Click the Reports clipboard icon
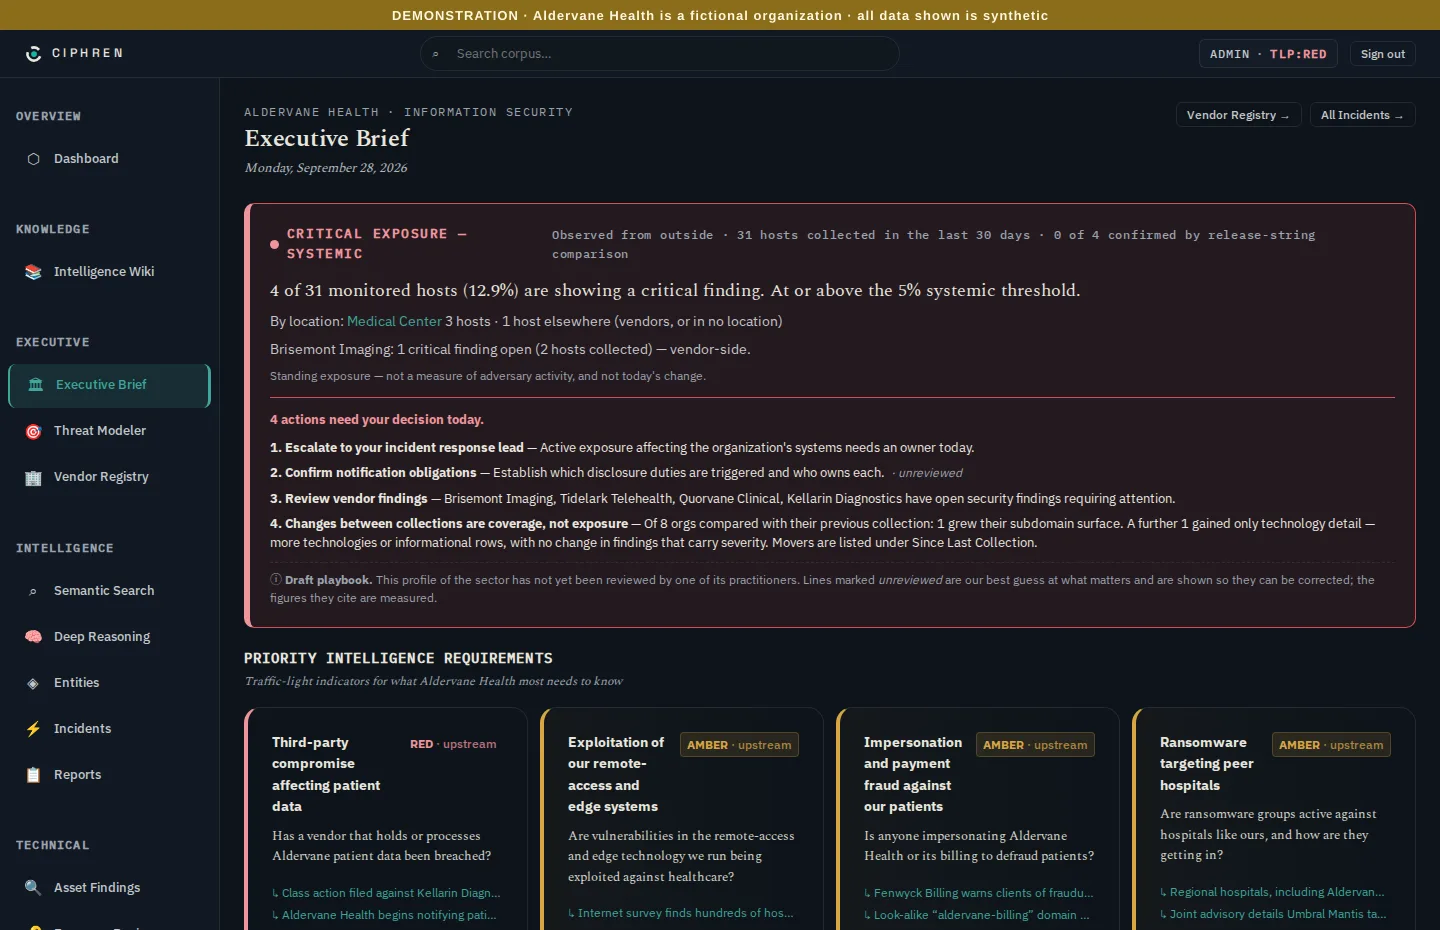The image size is (1440, 930). click(34, 775)
